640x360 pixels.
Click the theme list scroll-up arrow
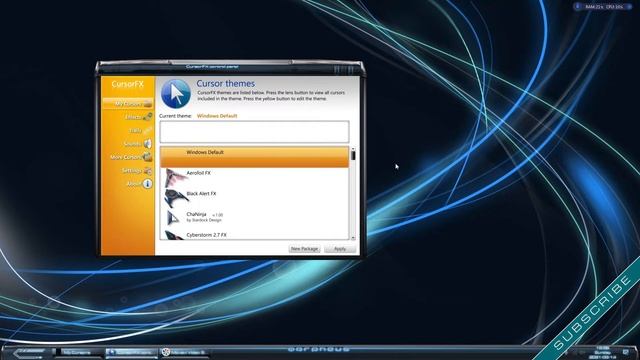[353, 149]
